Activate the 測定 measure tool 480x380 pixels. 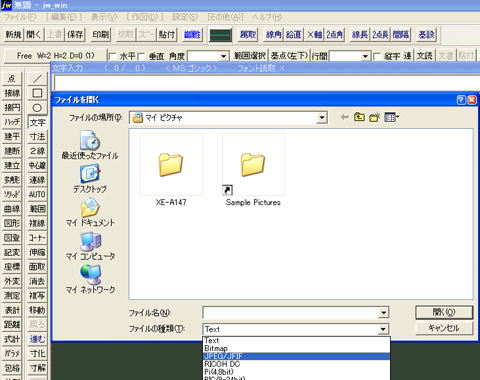click(x=12, y=296)
